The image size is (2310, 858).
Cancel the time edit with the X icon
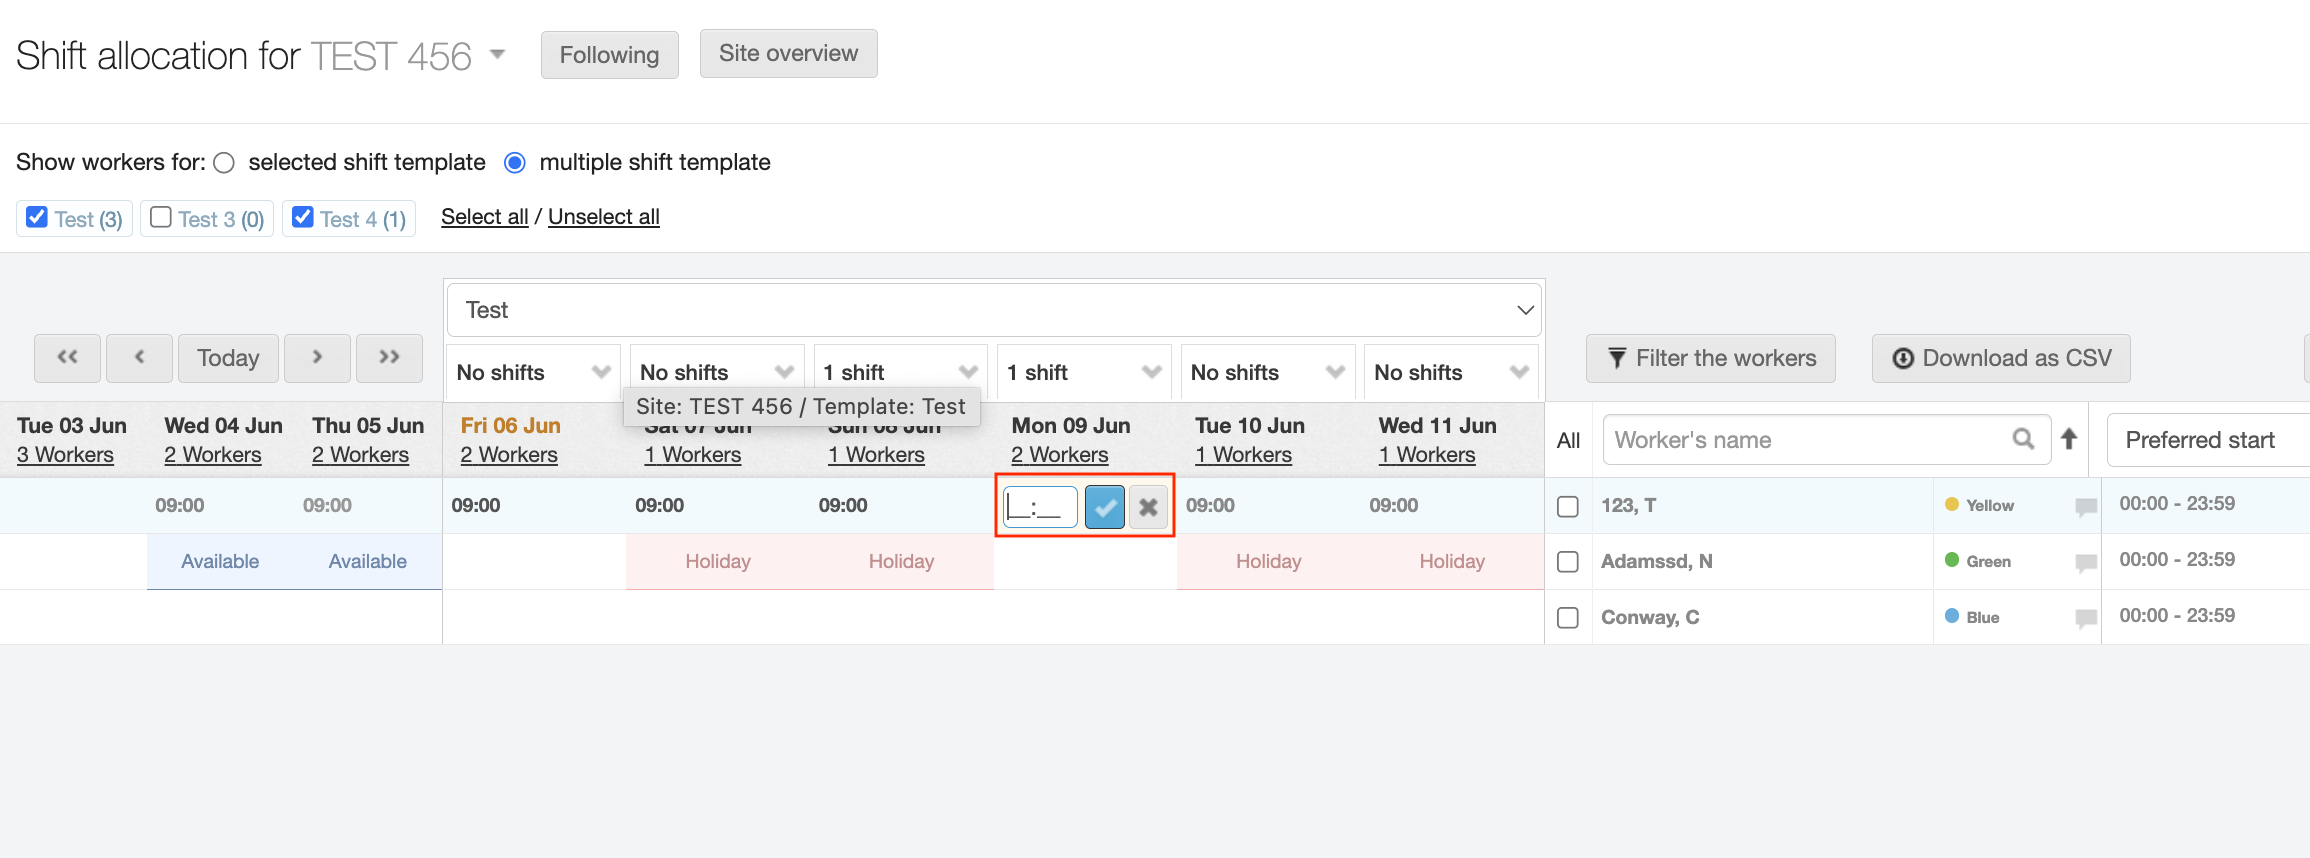1148,507
